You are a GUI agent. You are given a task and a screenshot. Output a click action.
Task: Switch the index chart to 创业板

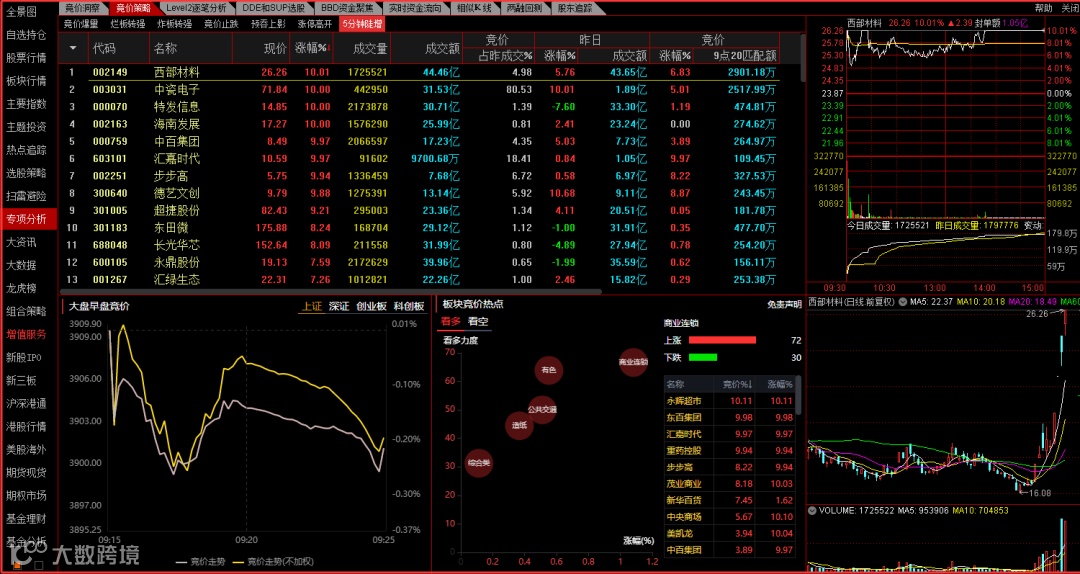371,307
